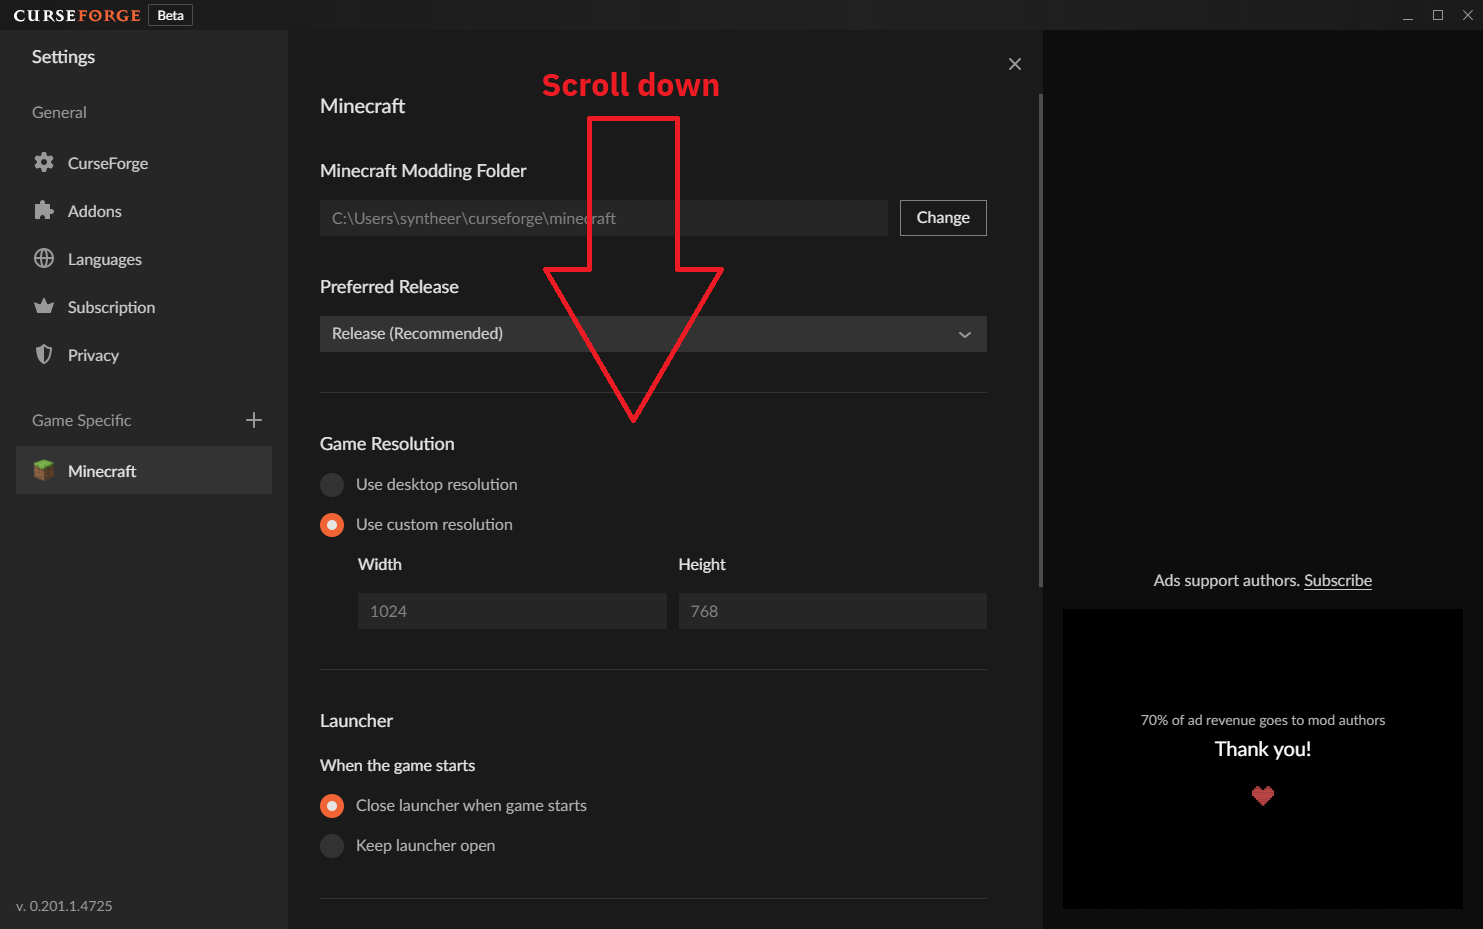
Task: Close the settings panel with the X
Action: coord(1014,63)
